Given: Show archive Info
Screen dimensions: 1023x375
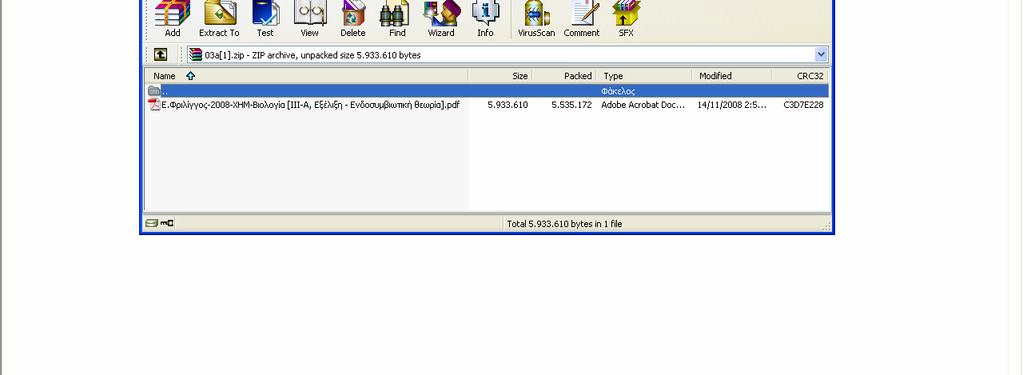Looking at the screenshot, I should 485,19.
